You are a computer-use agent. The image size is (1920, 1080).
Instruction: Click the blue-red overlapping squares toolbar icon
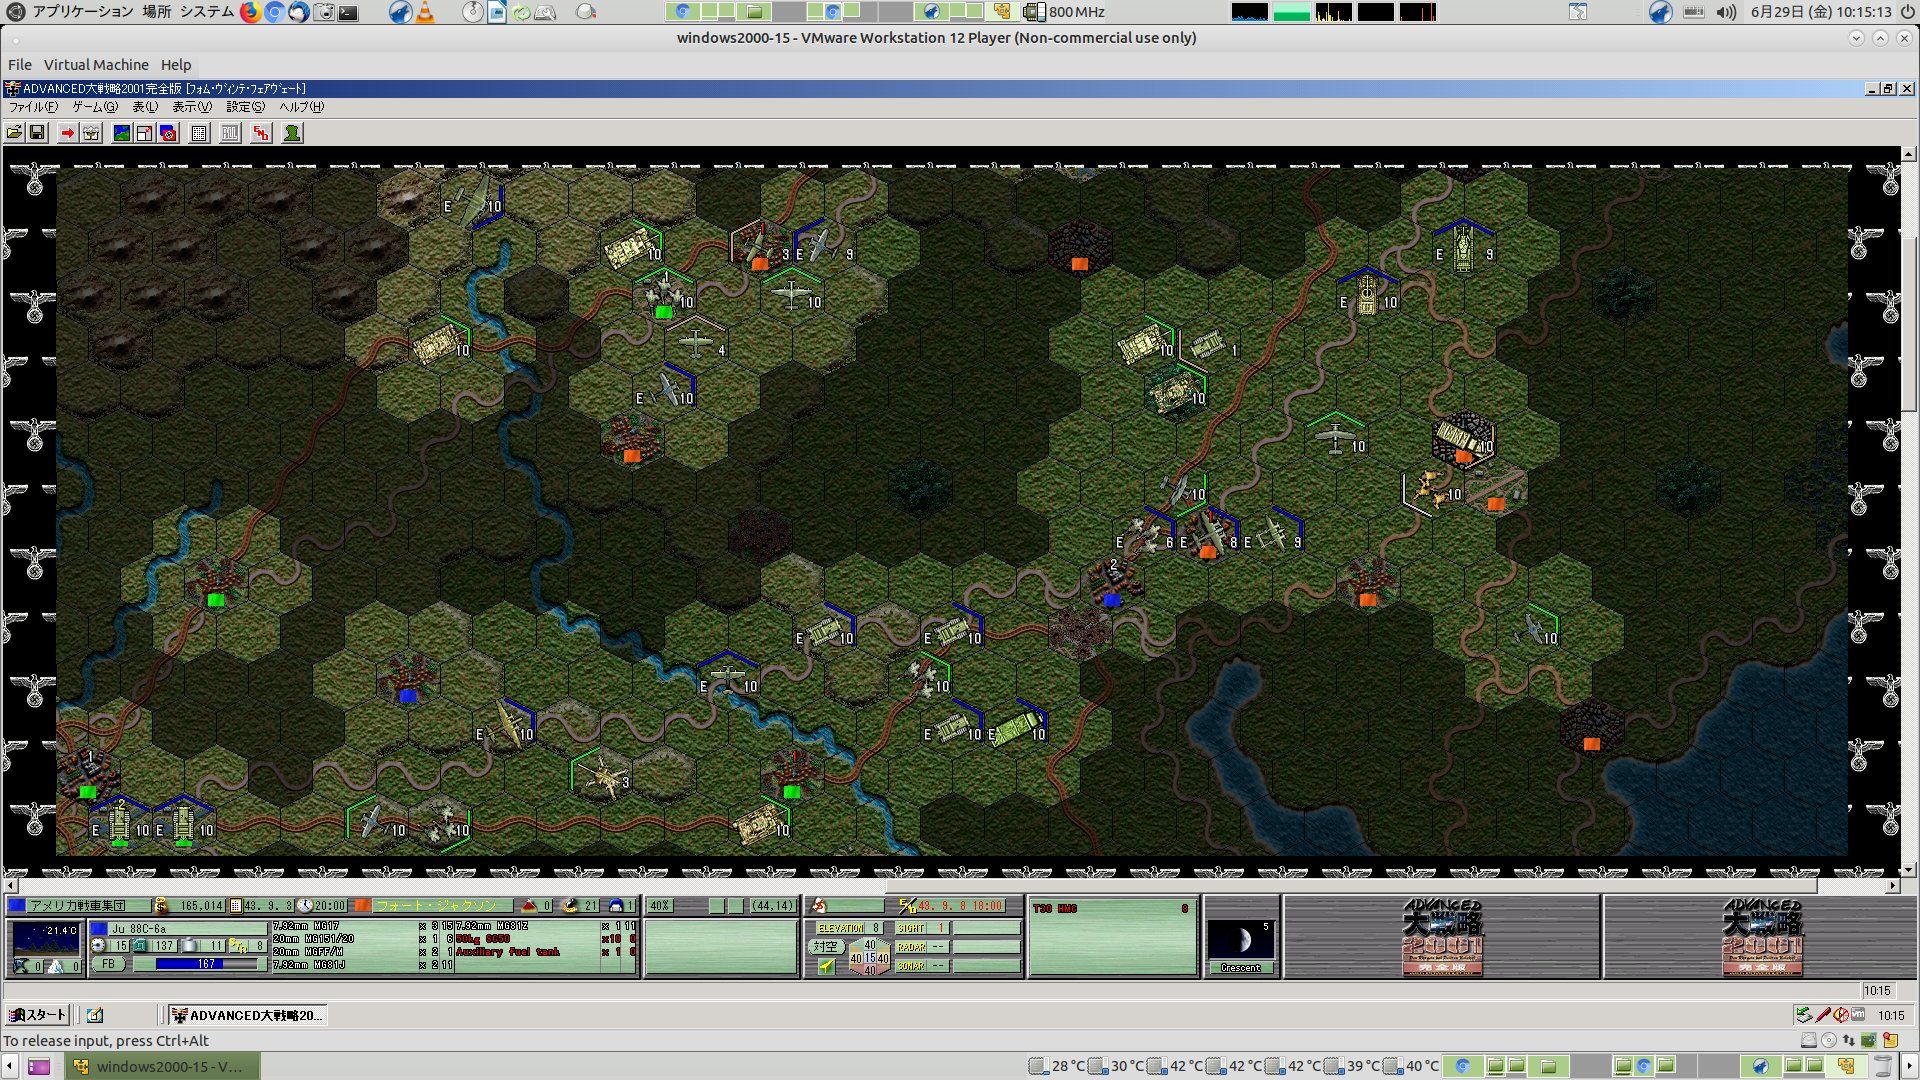pos(168,133)
